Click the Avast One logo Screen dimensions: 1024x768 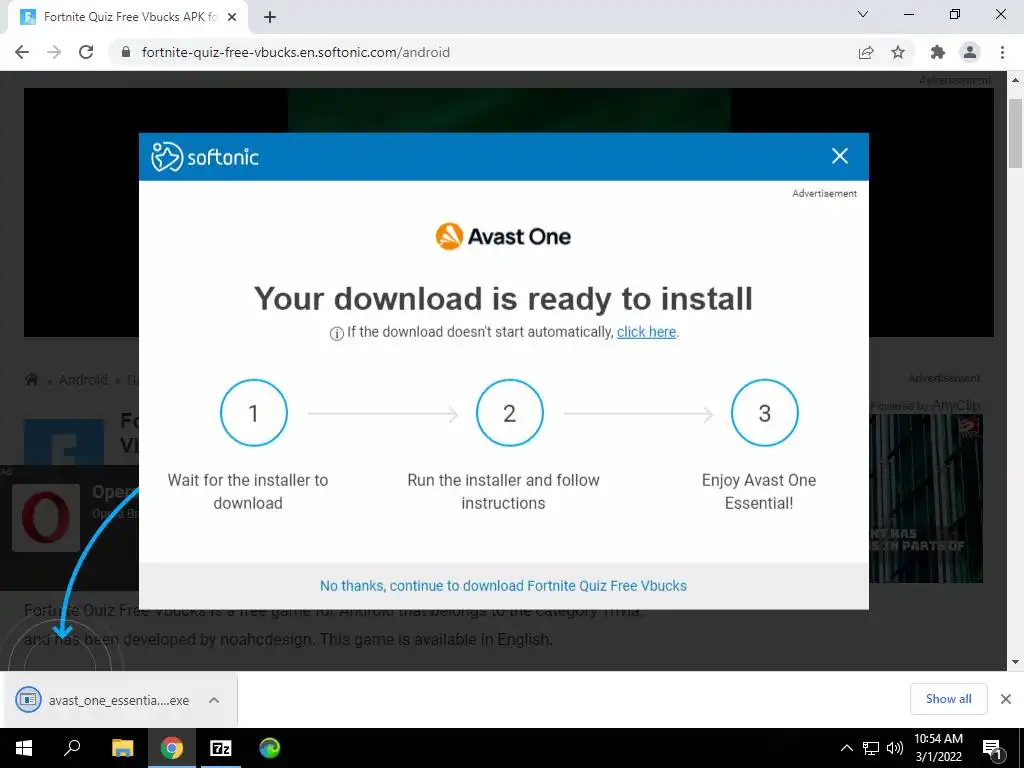(x=503, y=236)
